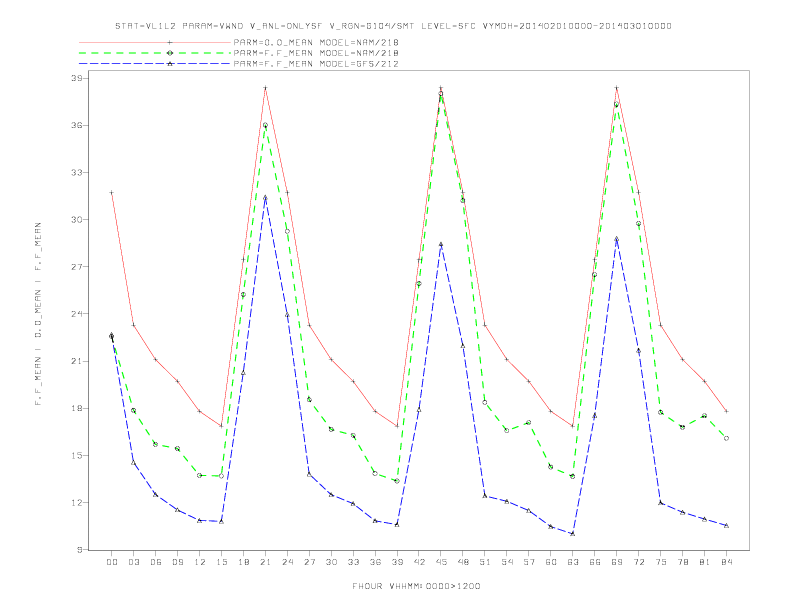The height and width of the screenshot is (612, 792).
Task: Click x-axis forecast hour label 78
Action: (x=682, y=562)
